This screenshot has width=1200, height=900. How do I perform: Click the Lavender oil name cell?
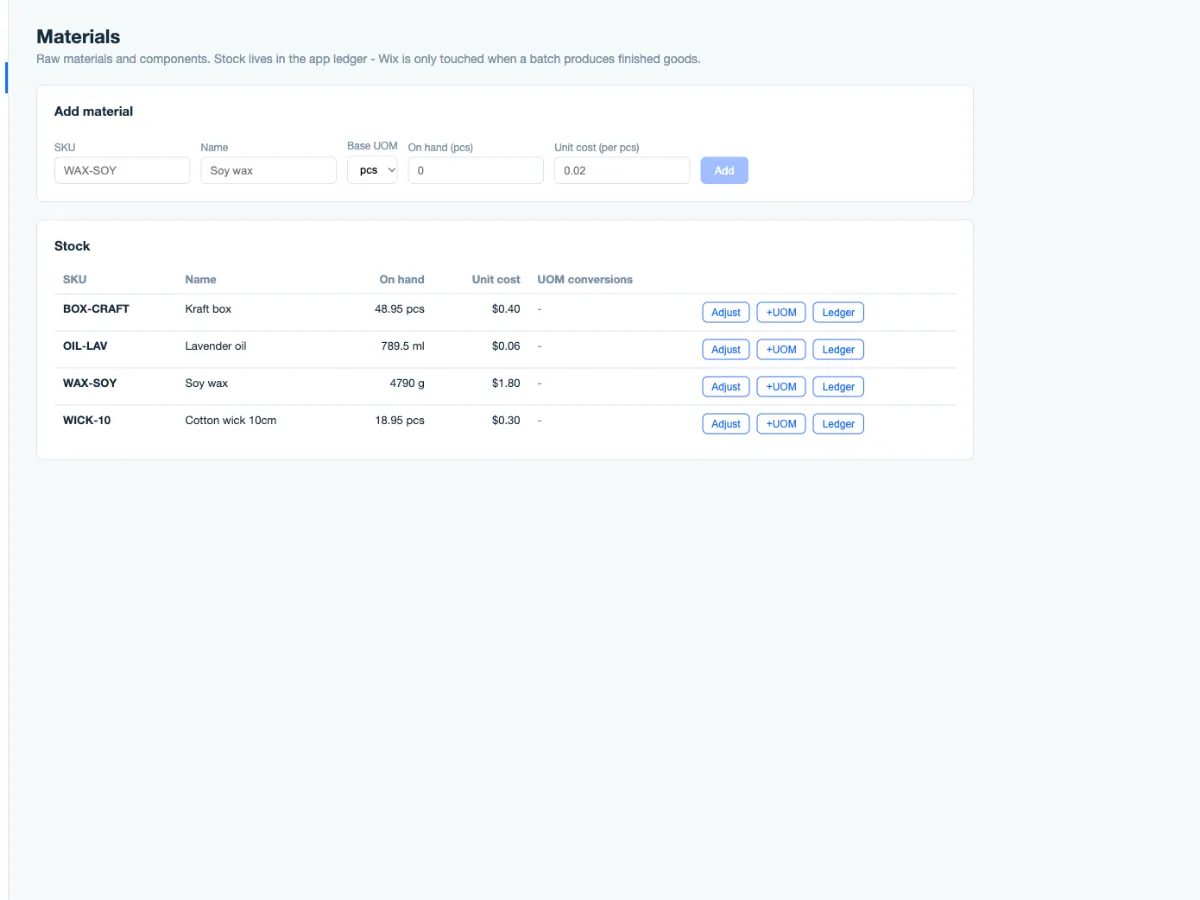(x=215, y=346)
